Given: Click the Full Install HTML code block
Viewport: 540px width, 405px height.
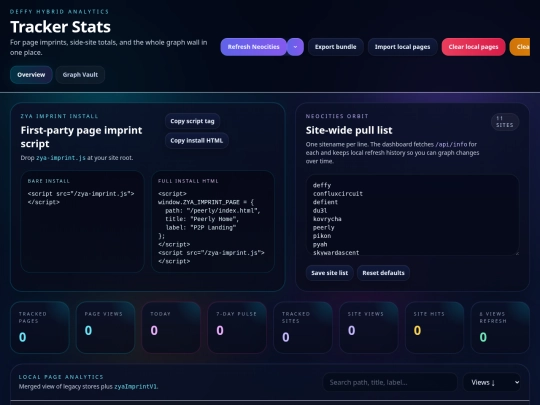Looking at the screenshot, I should point(213,222).
